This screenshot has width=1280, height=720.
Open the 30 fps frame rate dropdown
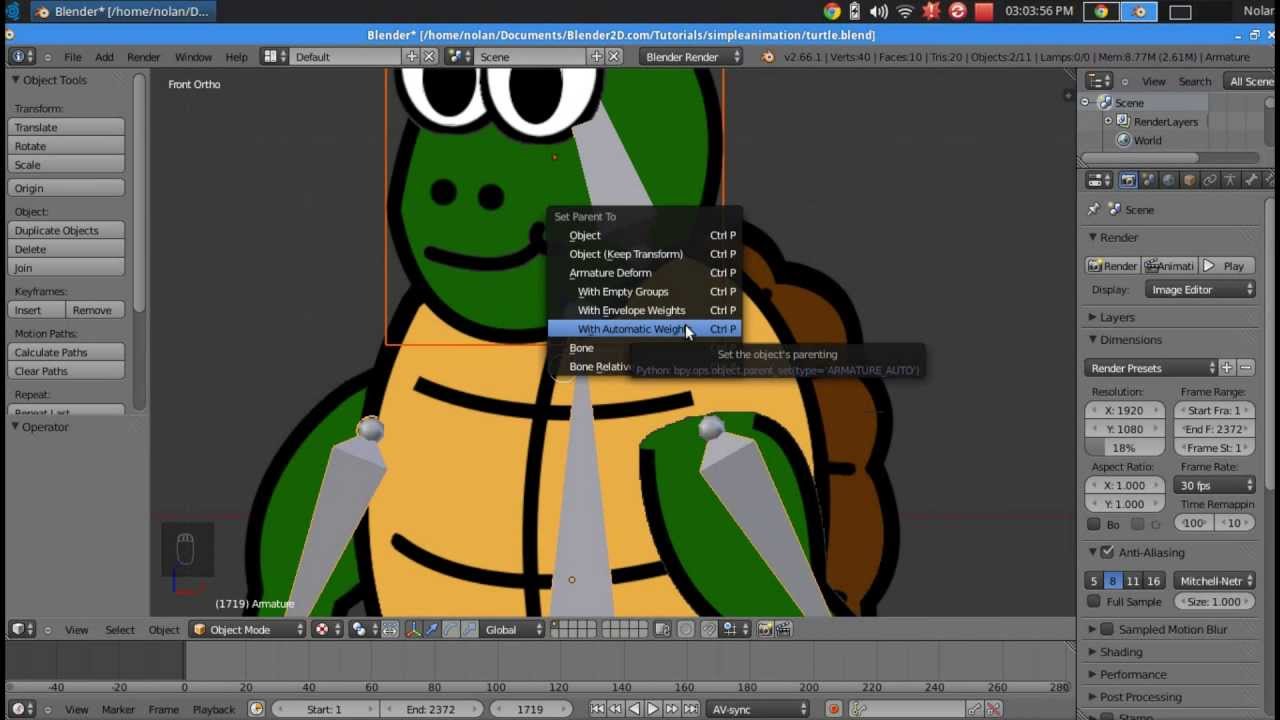coord(1215,486)
